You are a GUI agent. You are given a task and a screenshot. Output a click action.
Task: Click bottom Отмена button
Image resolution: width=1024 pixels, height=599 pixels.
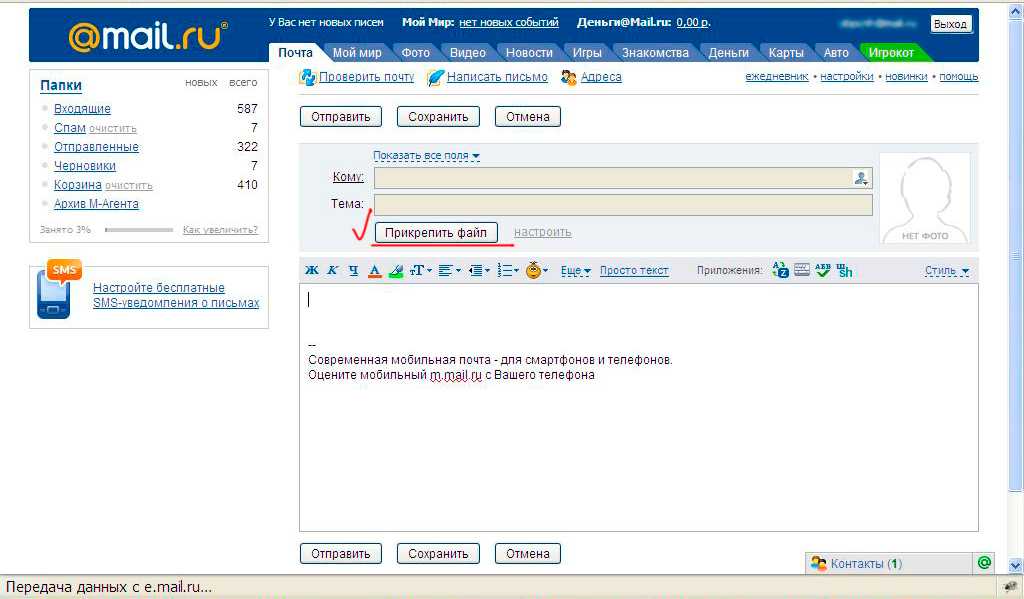528,554
